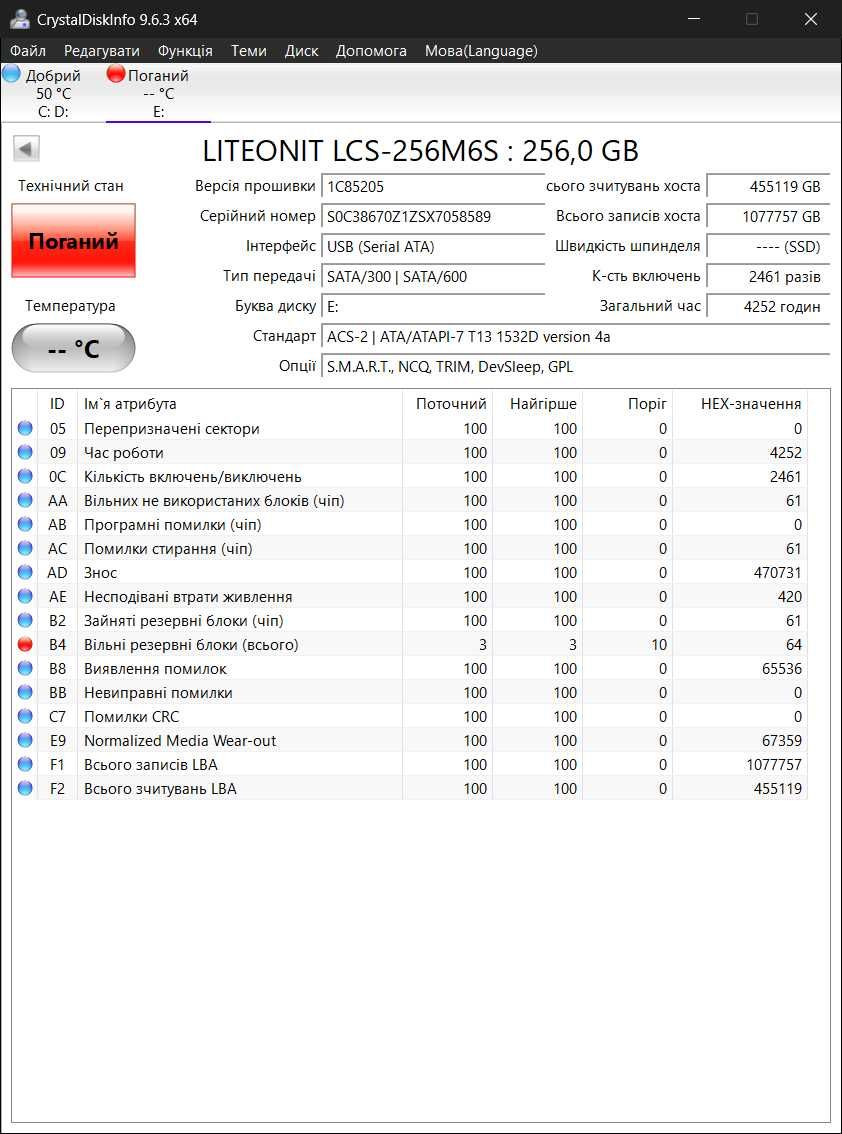This screenshot has width=842, height=1134.
Task: Click the red Поганий health status button
Action: [73, 241]
